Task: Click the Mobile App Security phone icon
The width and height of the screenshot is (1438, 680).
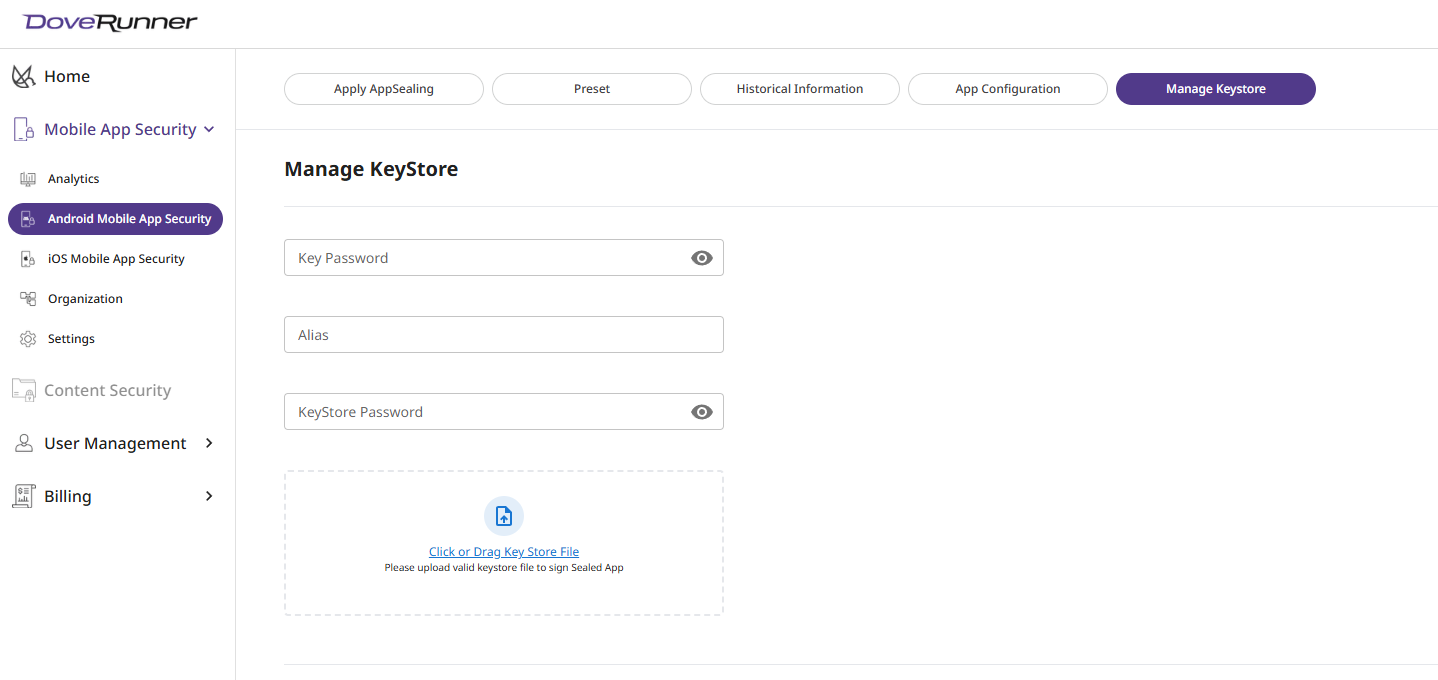Action: point(23,129)
